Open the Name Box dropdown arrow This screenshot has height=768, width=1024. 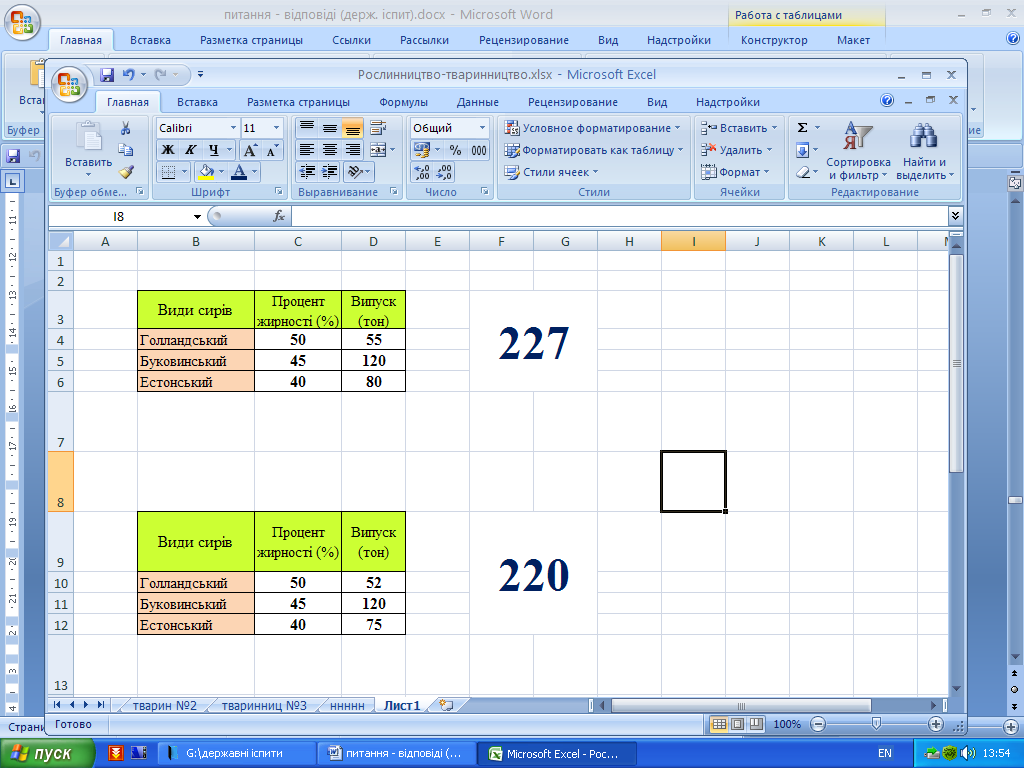[197, 216]
